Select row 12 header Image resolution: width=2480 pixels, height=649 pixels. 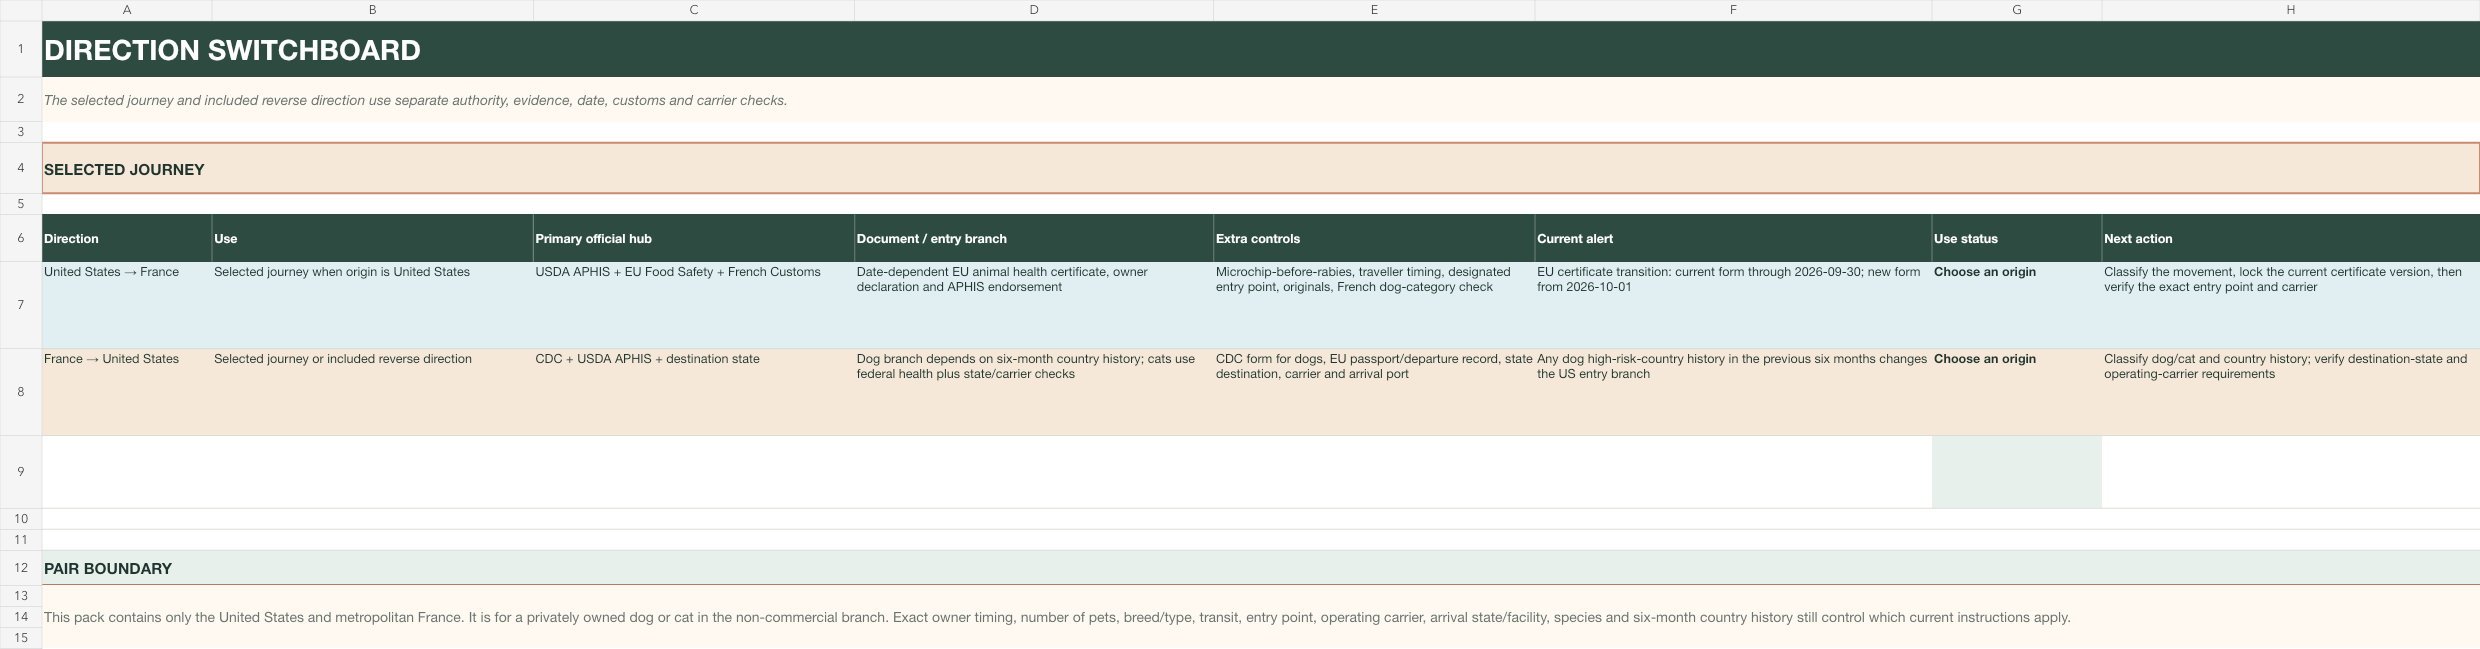(21, 567)
